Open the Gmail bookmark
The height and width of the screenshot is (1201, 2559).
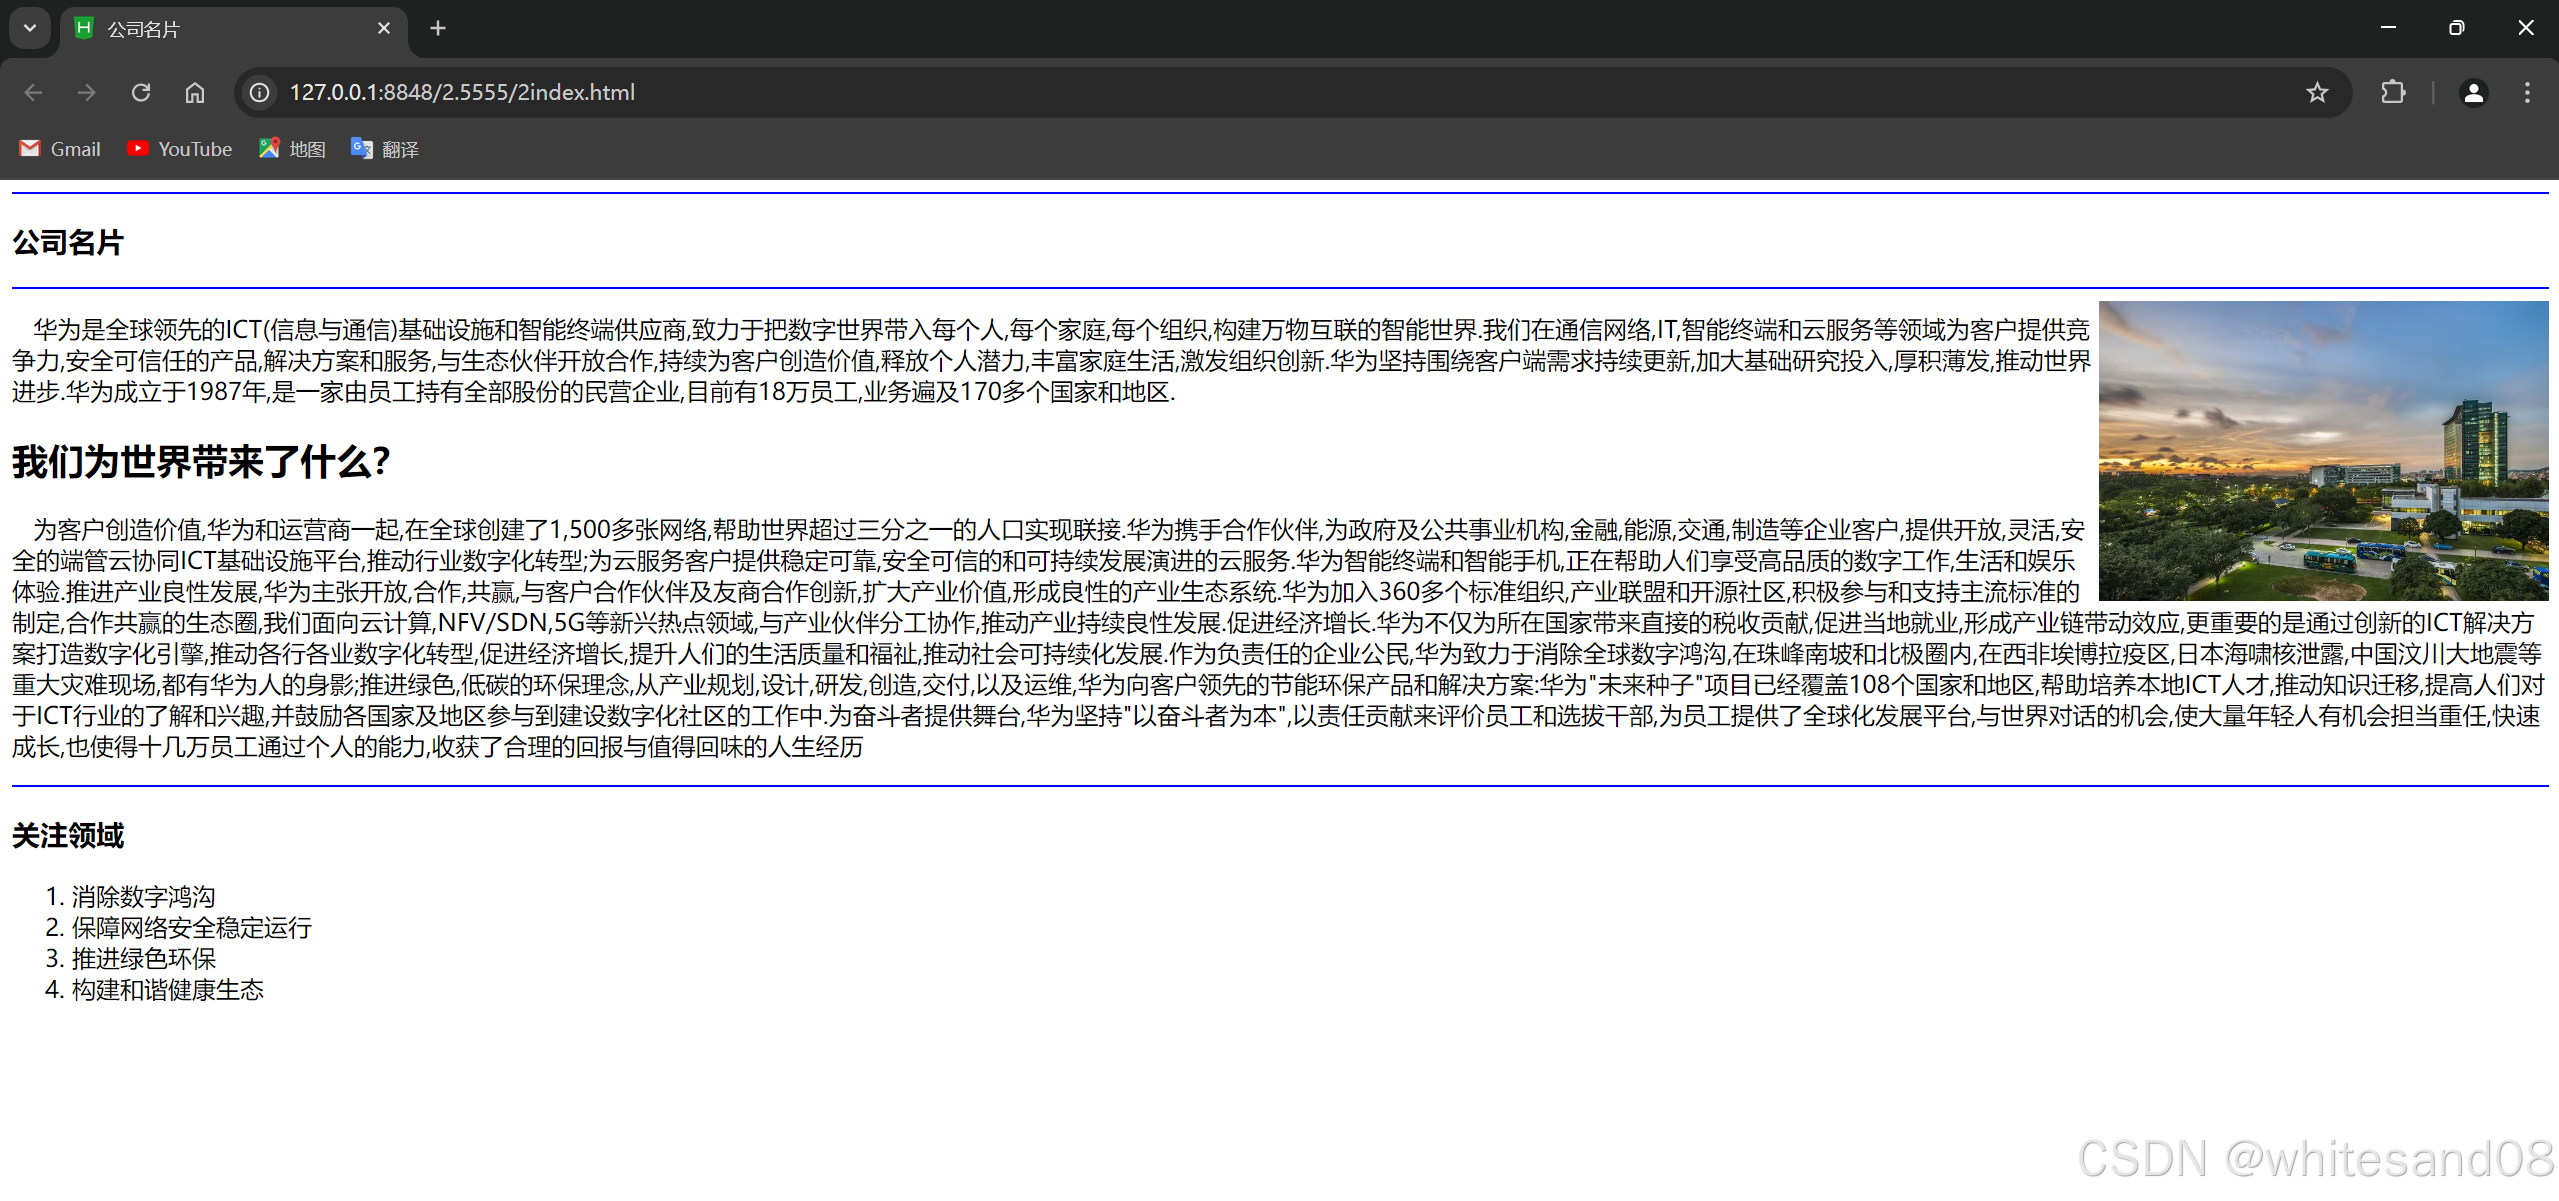(x=61, y=149)
